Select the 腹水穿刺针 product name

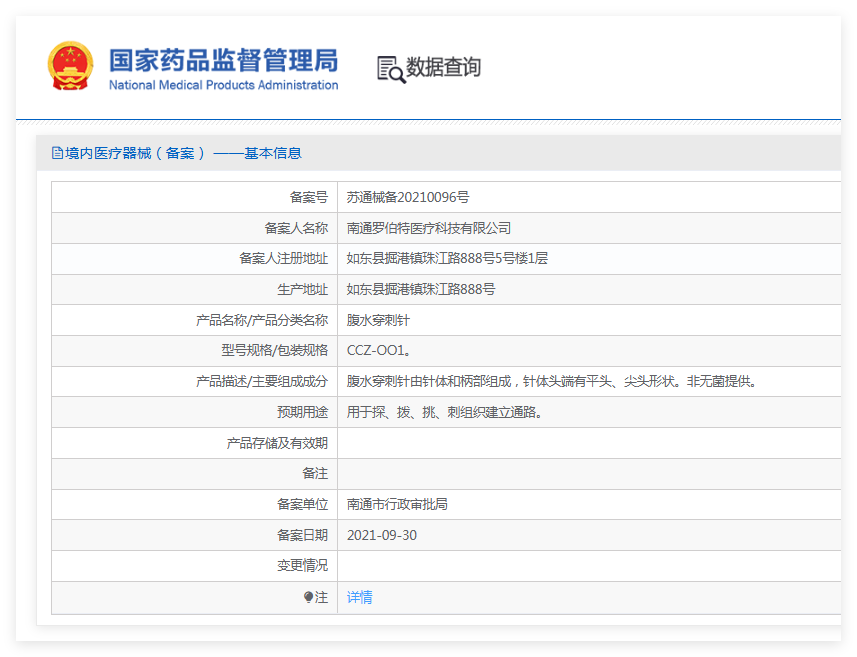(378, 320)
